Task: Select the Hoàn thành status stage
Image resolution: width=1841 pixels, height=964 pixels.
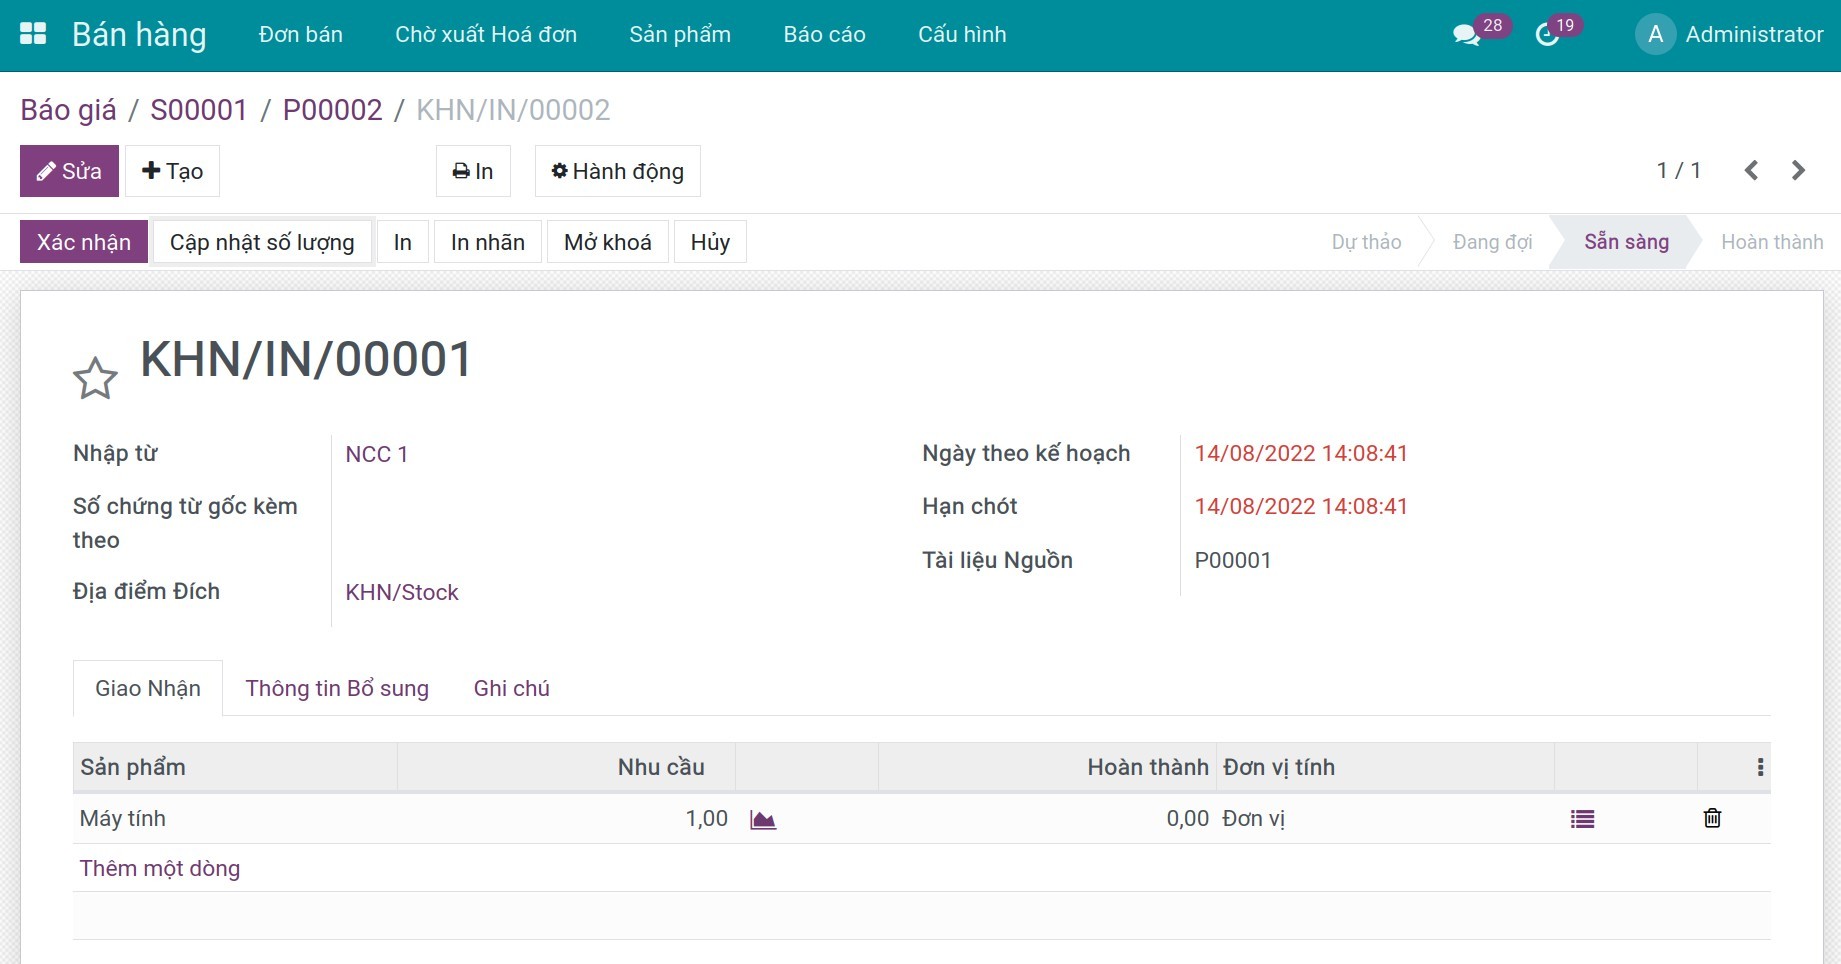Action: [1771, 242]
